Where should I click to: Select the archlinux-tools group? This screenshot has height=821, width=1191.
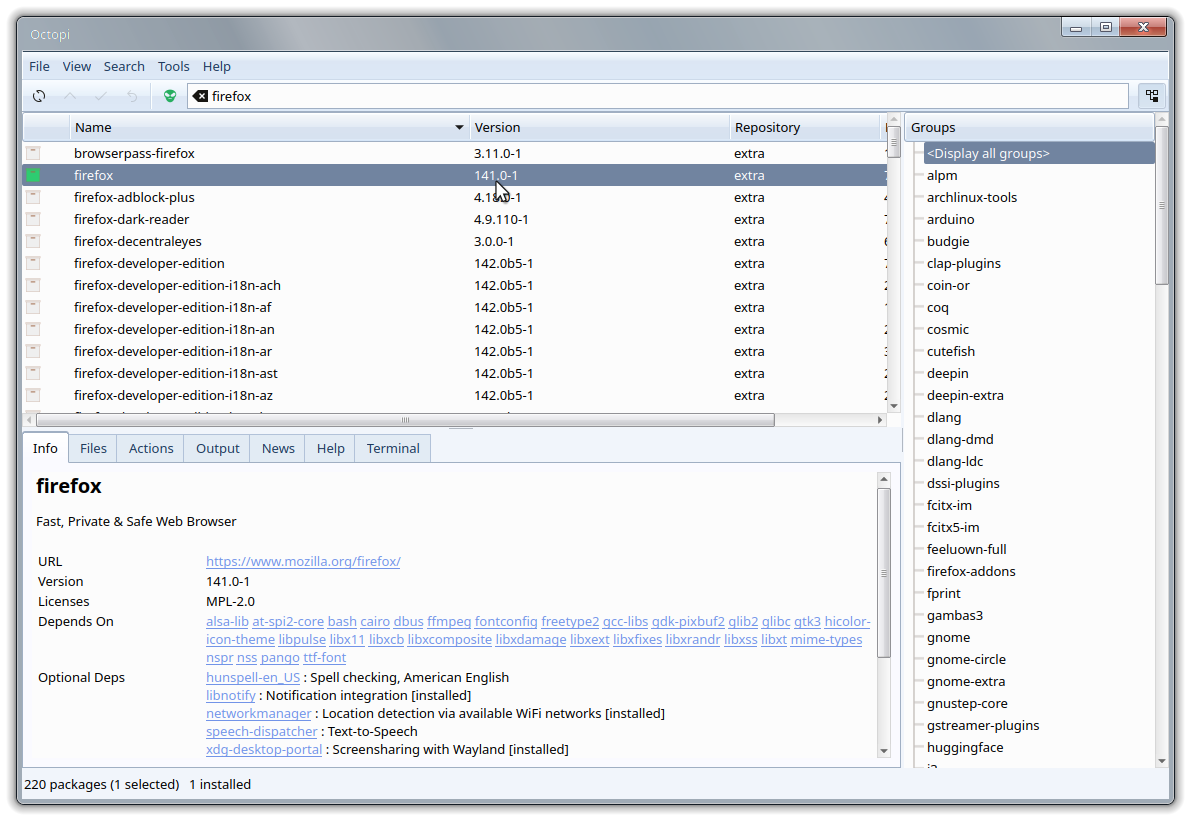click(x=971, y=197)
